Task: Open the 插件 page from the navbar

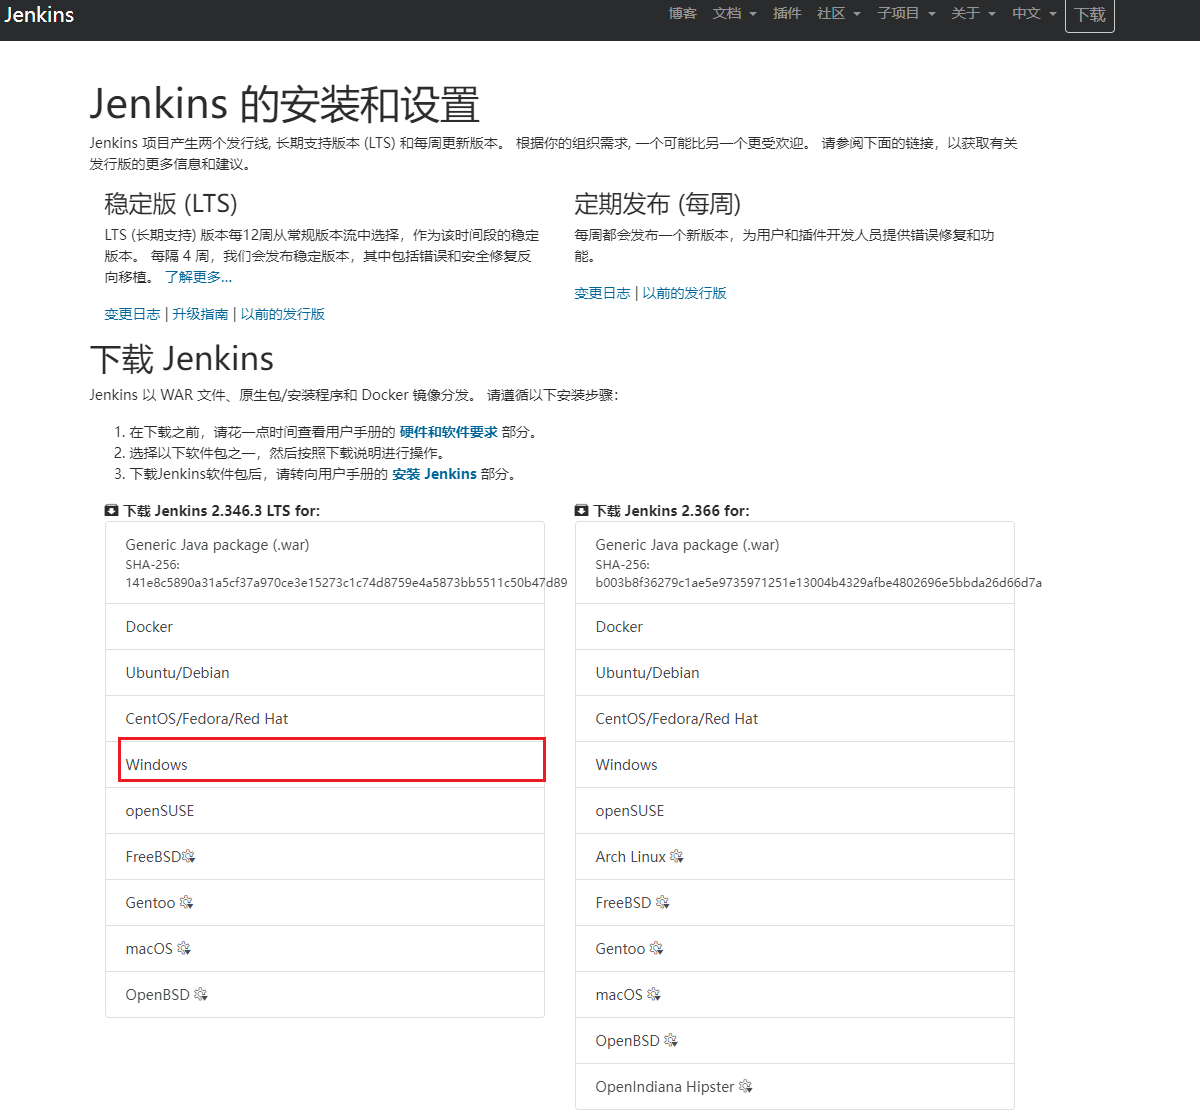Action: point(787,14)
